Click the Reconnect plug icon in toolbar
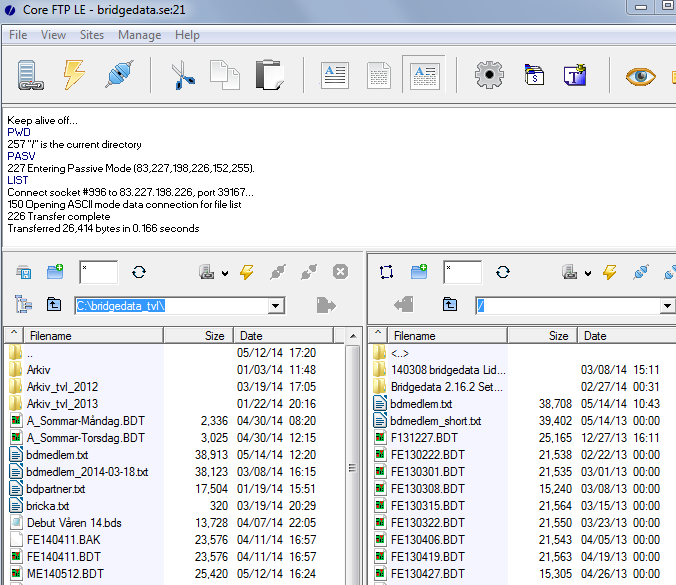 pyautogui.click(x=119, y=74)
